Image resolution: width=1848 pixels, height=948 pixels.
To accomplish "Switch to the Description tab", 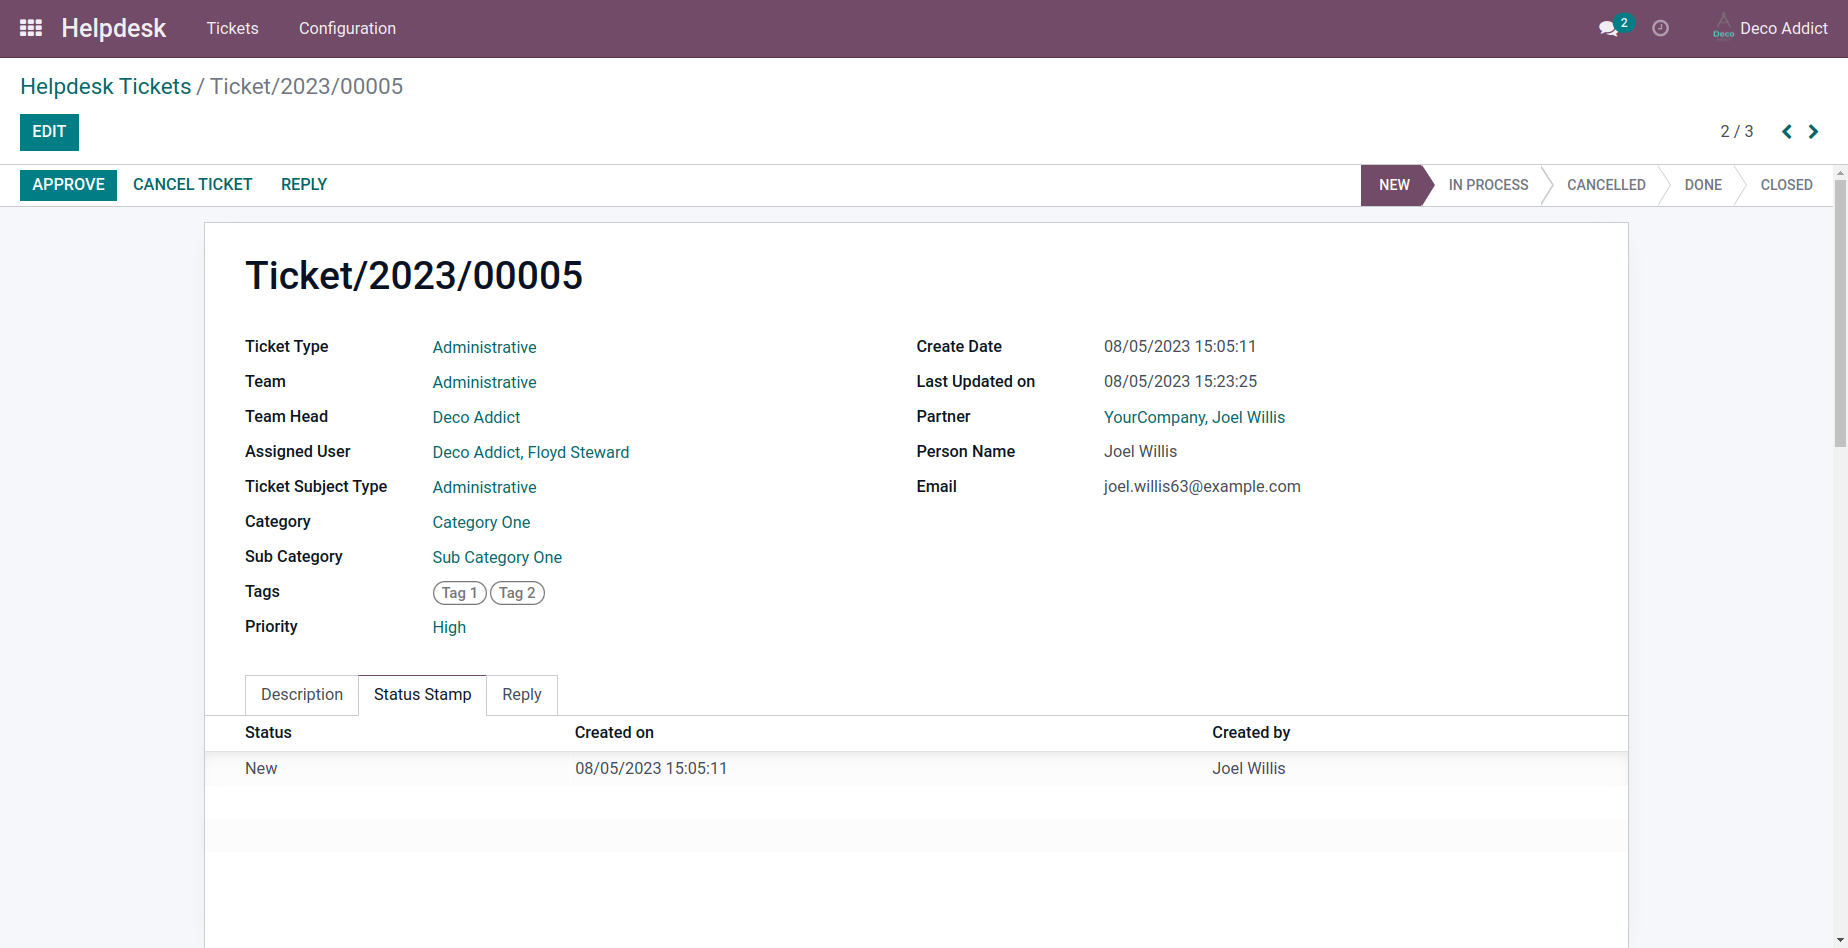I will coord(302,695).
